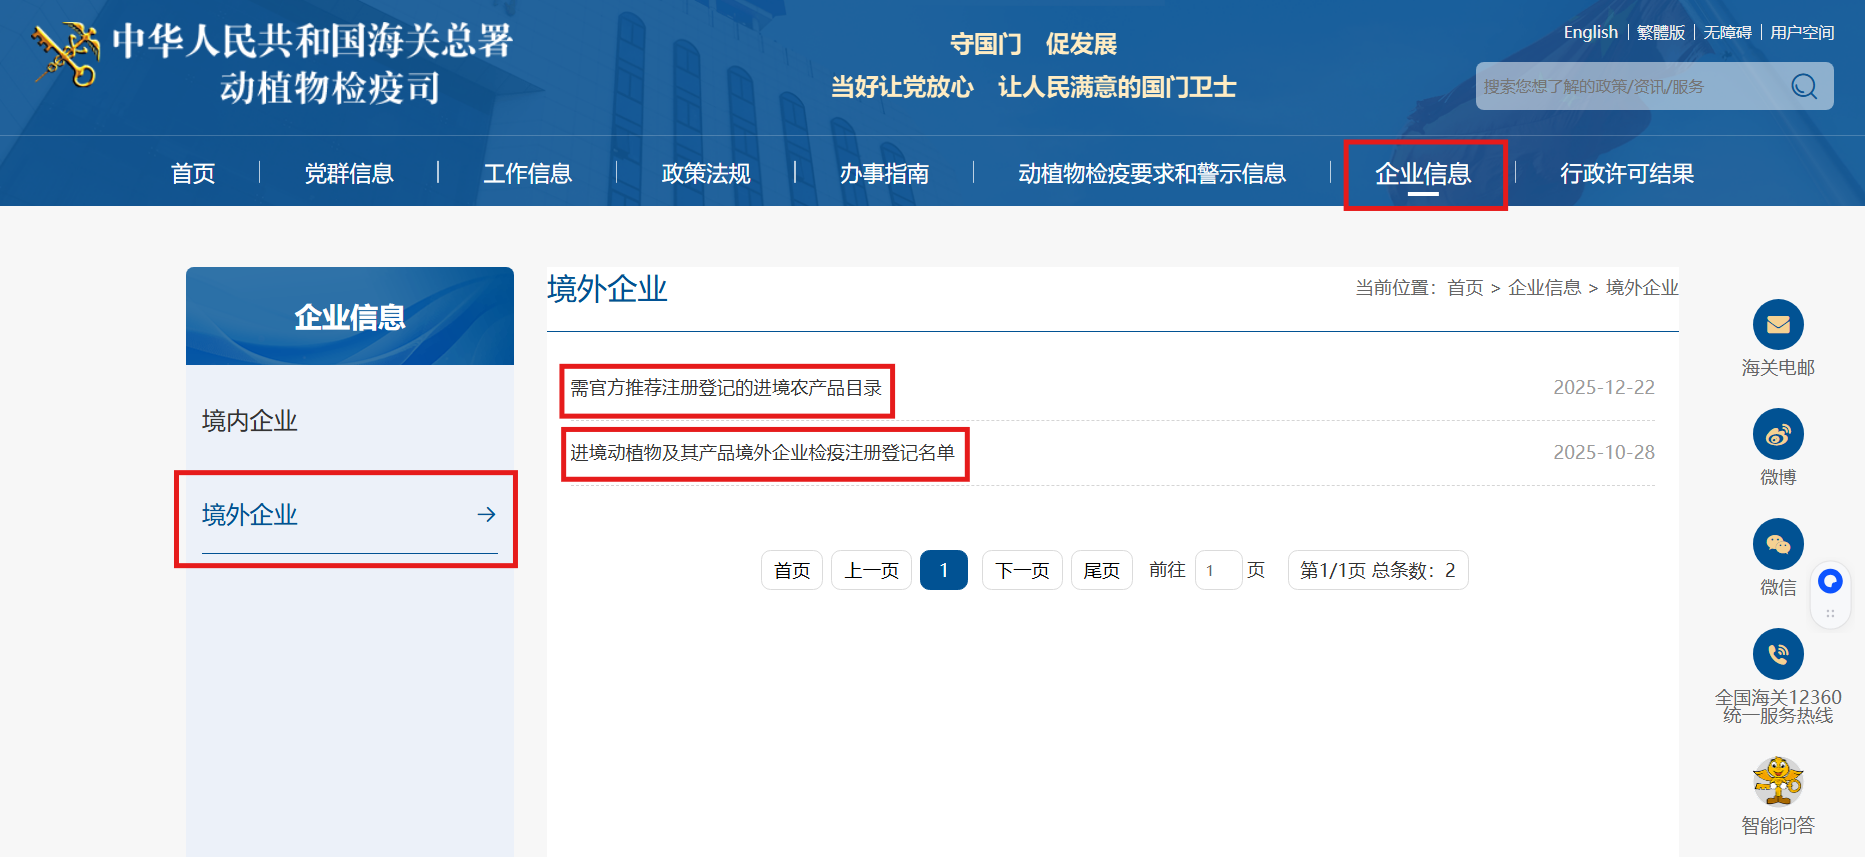Screen dimensions: 1865x857
Task: Open the 办事指南 navigation tab
Action: click(x=884, y=174)
